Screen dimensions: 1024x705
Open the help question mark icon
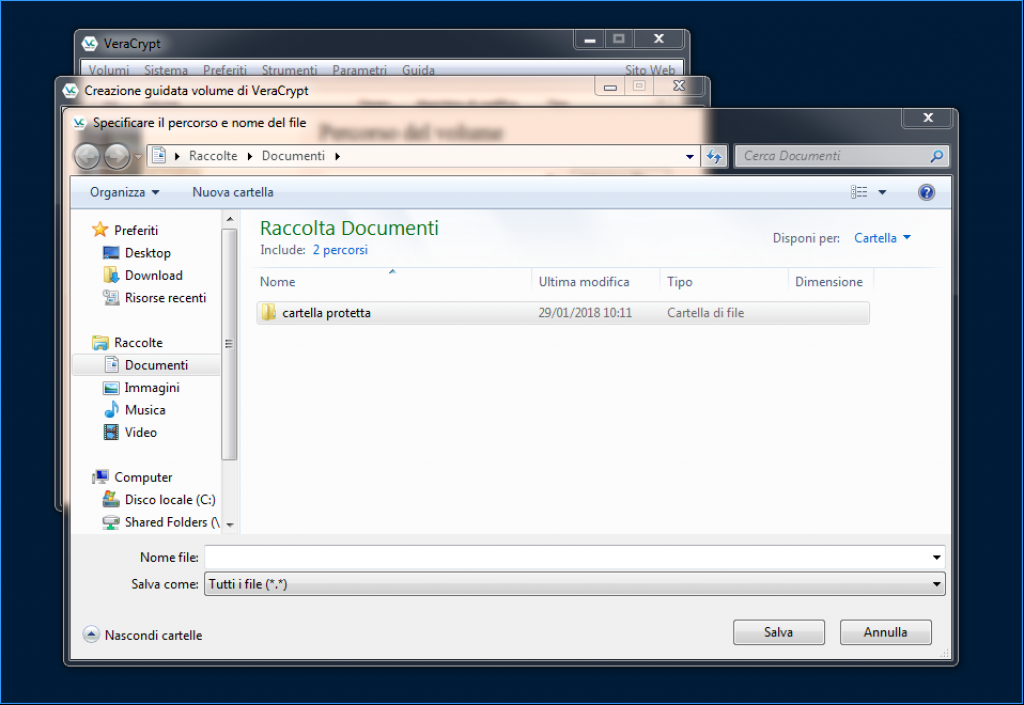(926, 192)
